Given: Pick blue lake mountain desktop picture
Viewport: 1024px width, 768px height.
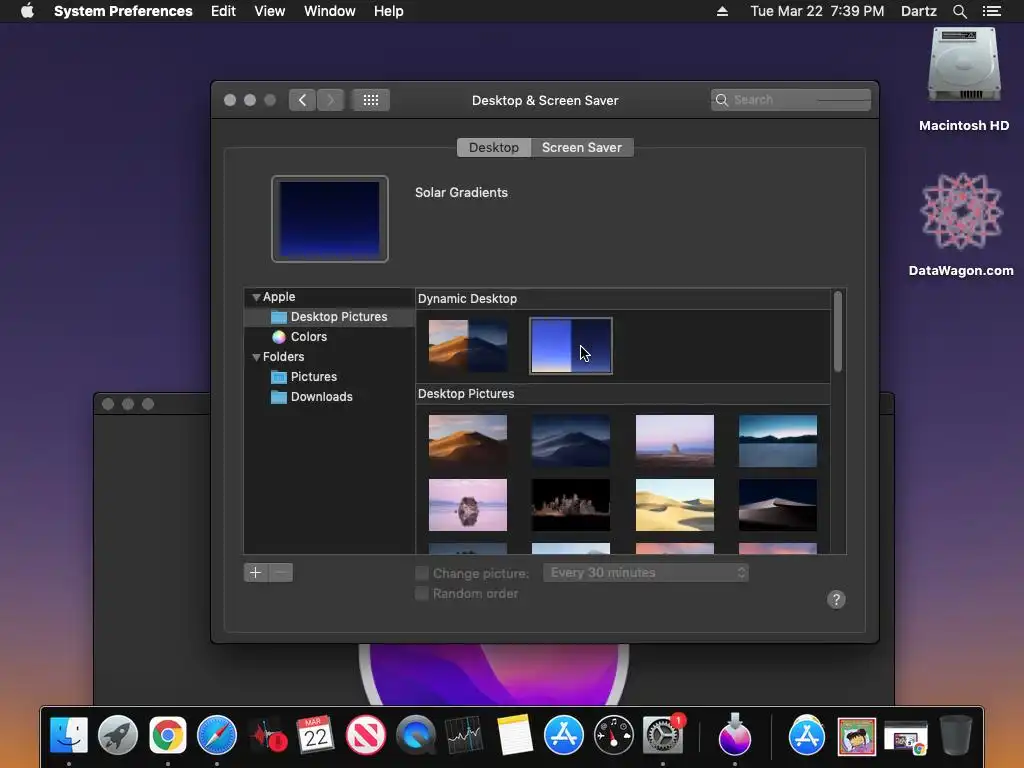Looking at the screenshot, I should tap(778, 441).
